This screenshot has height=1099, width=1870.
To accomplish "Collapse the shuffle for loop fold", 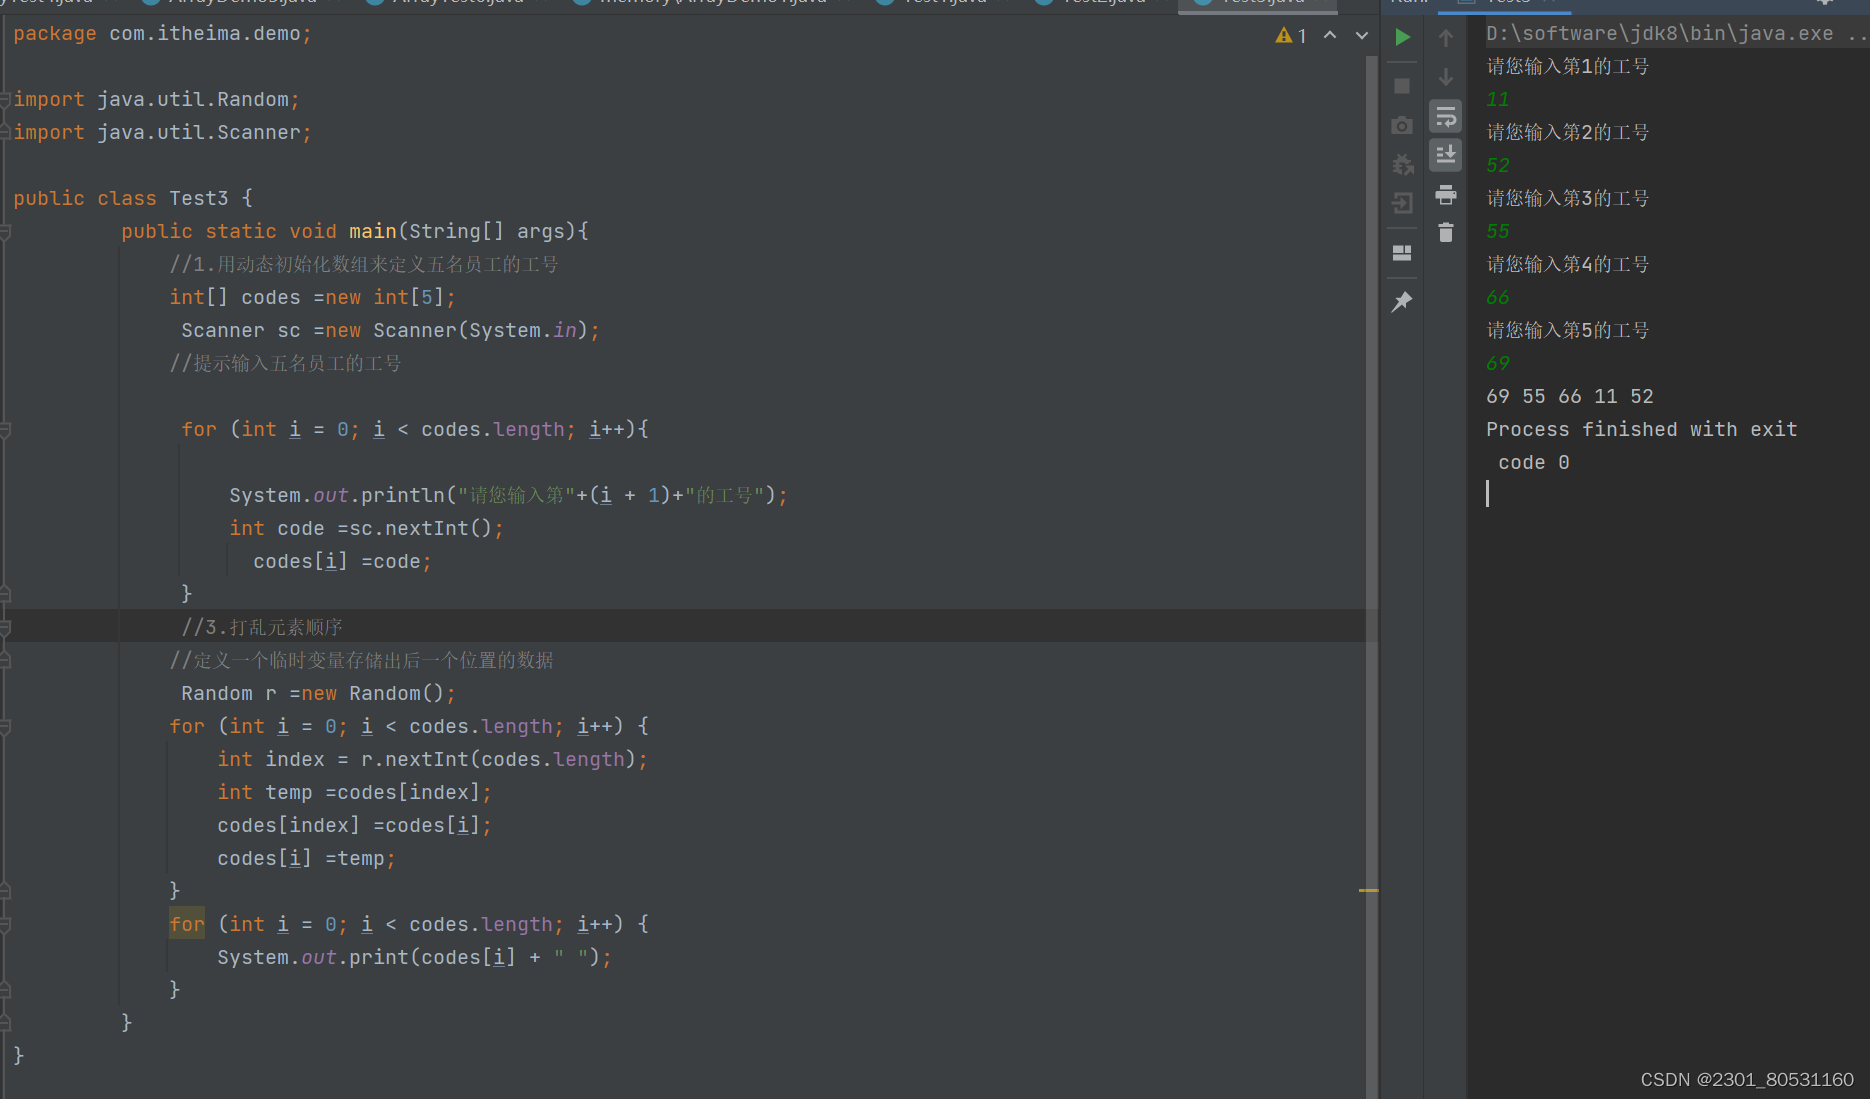I will pyautogui.click(x=6, y=727).
